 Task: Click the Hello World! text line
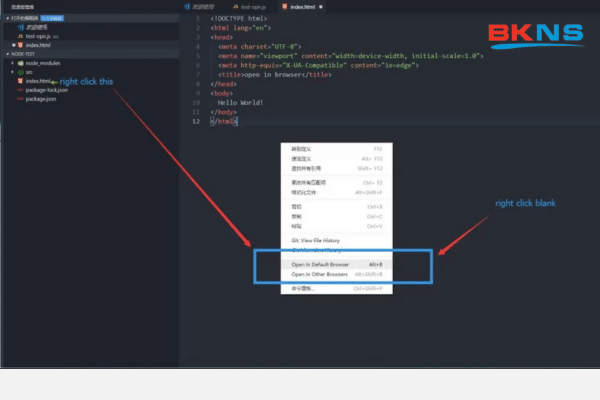(x=240, y=103)
